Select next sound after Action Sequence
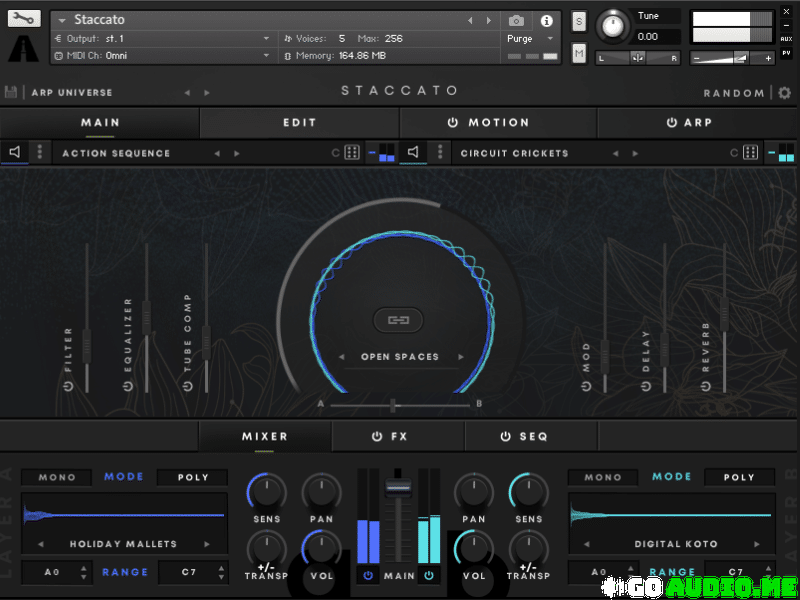The width and height of the screenshot is (800, 600). click(x=237, y=153)
